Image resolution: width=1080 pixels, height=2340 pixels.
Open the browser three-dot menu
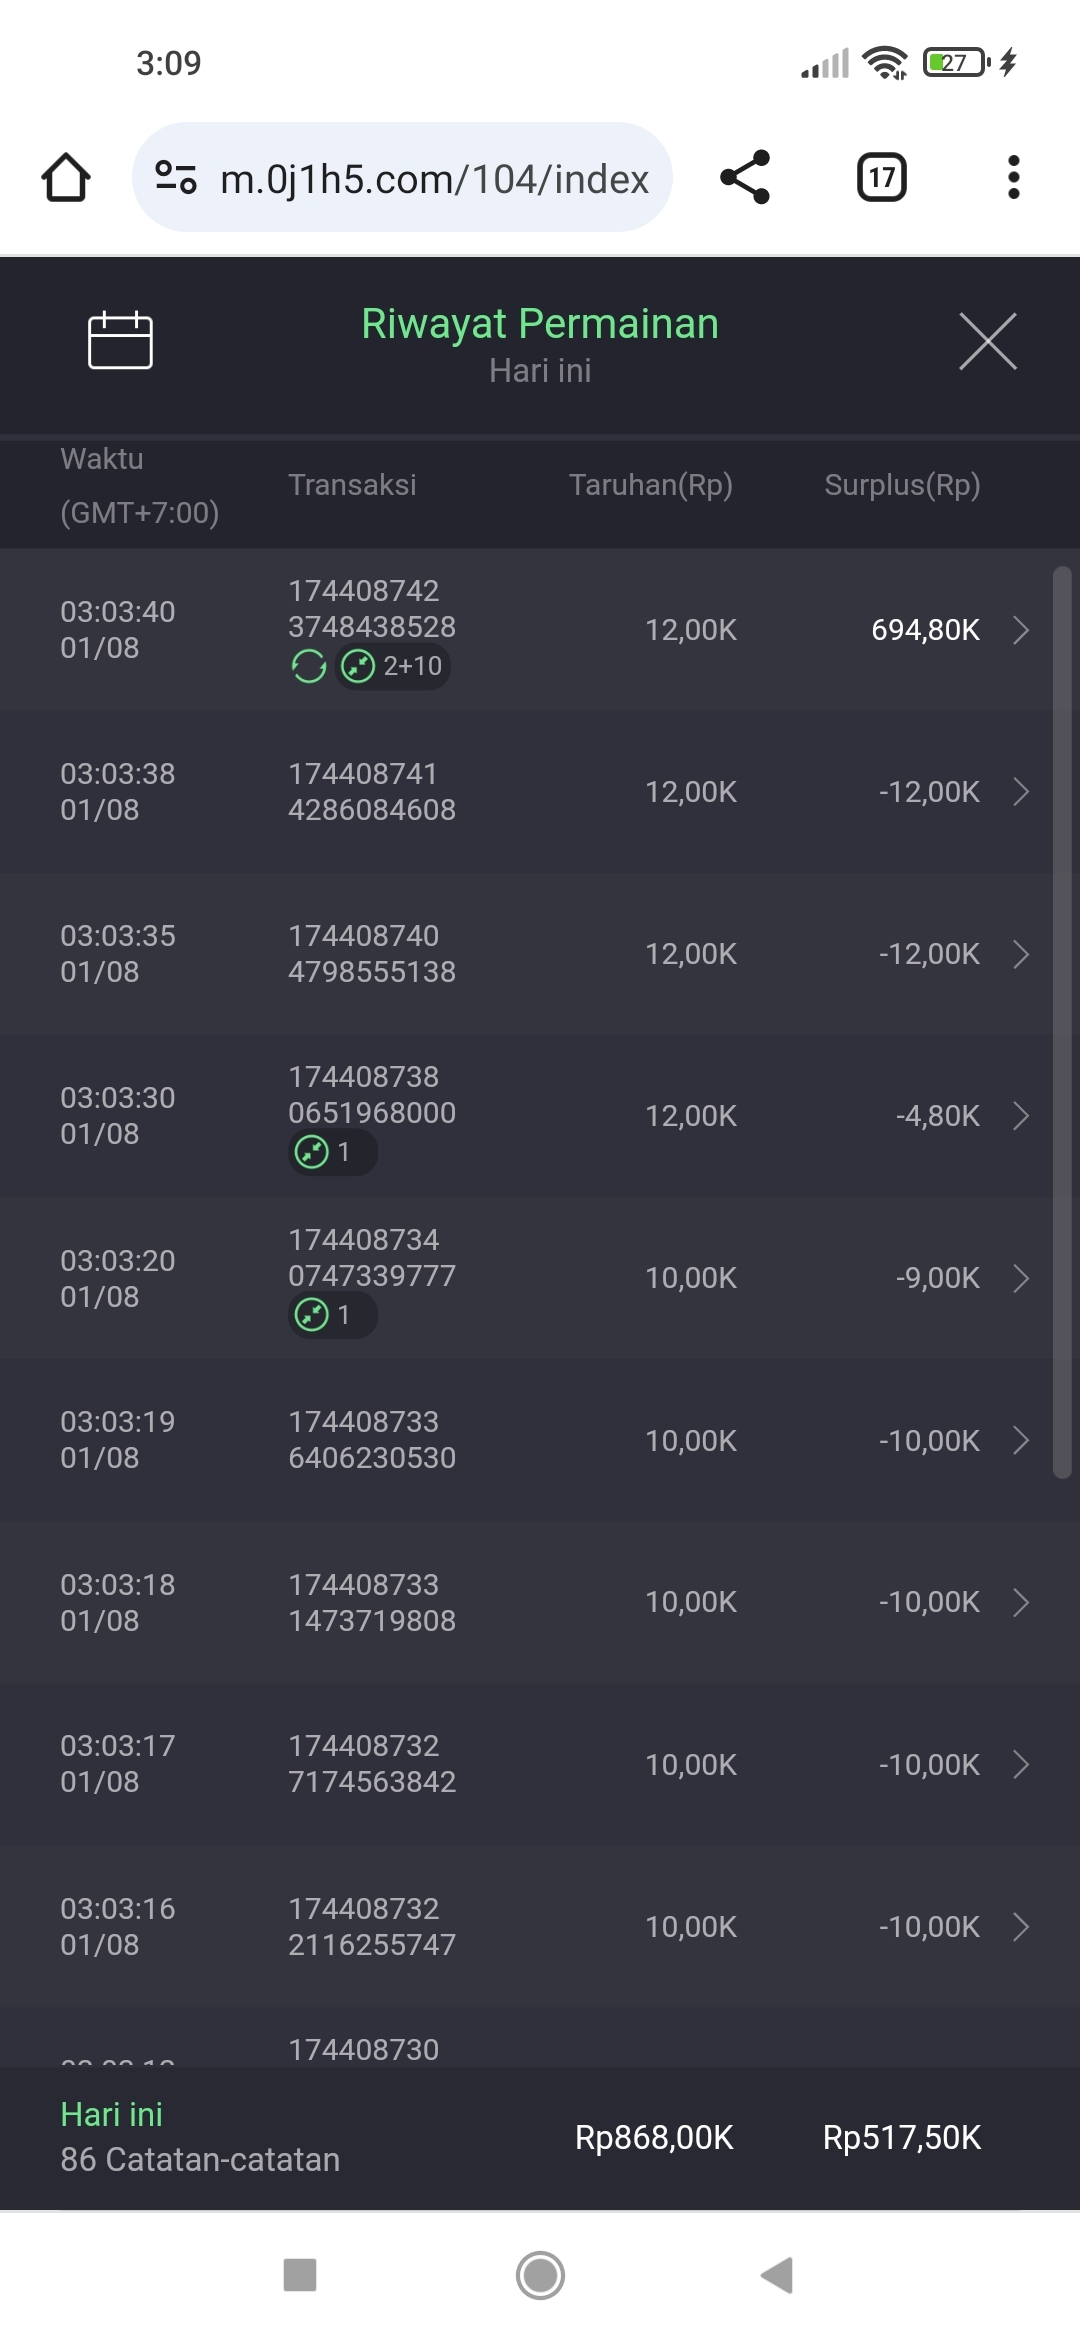tap(1013, 178)
